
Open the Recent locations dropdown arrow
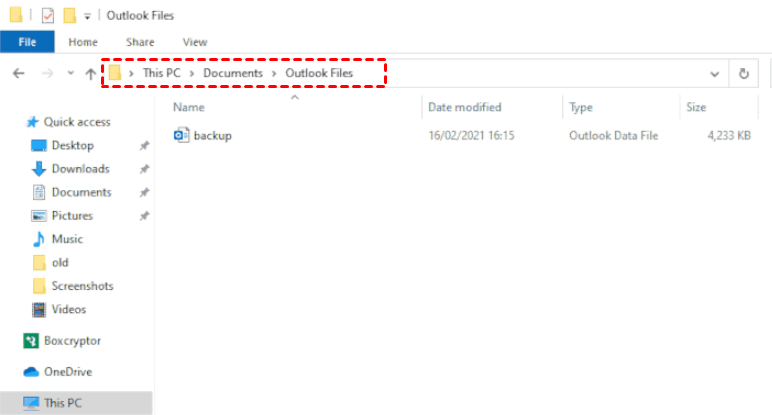pos(70,73)
